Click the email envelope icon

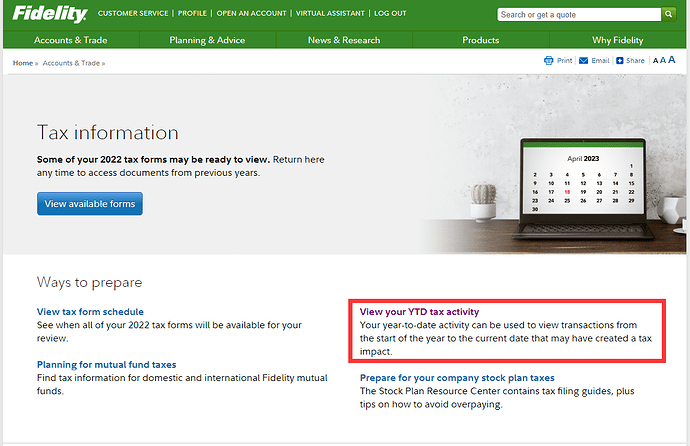point(584,61)
